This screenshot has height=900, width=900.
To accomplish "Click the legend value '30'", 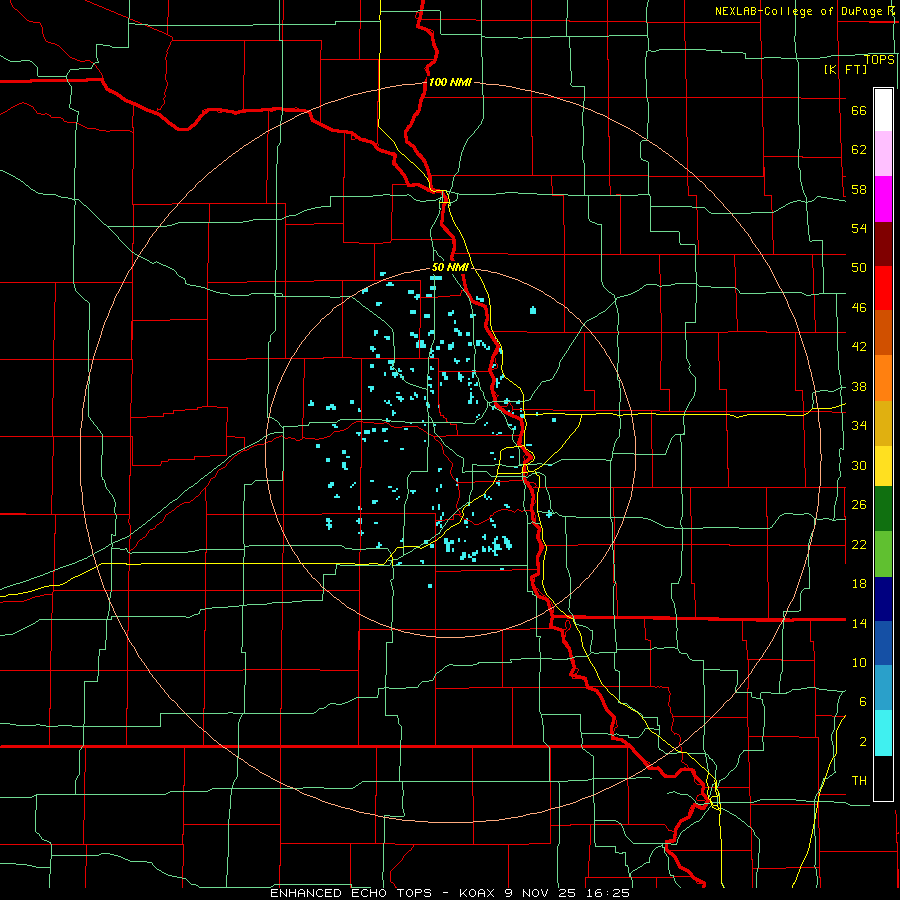I will coord(859,465).
